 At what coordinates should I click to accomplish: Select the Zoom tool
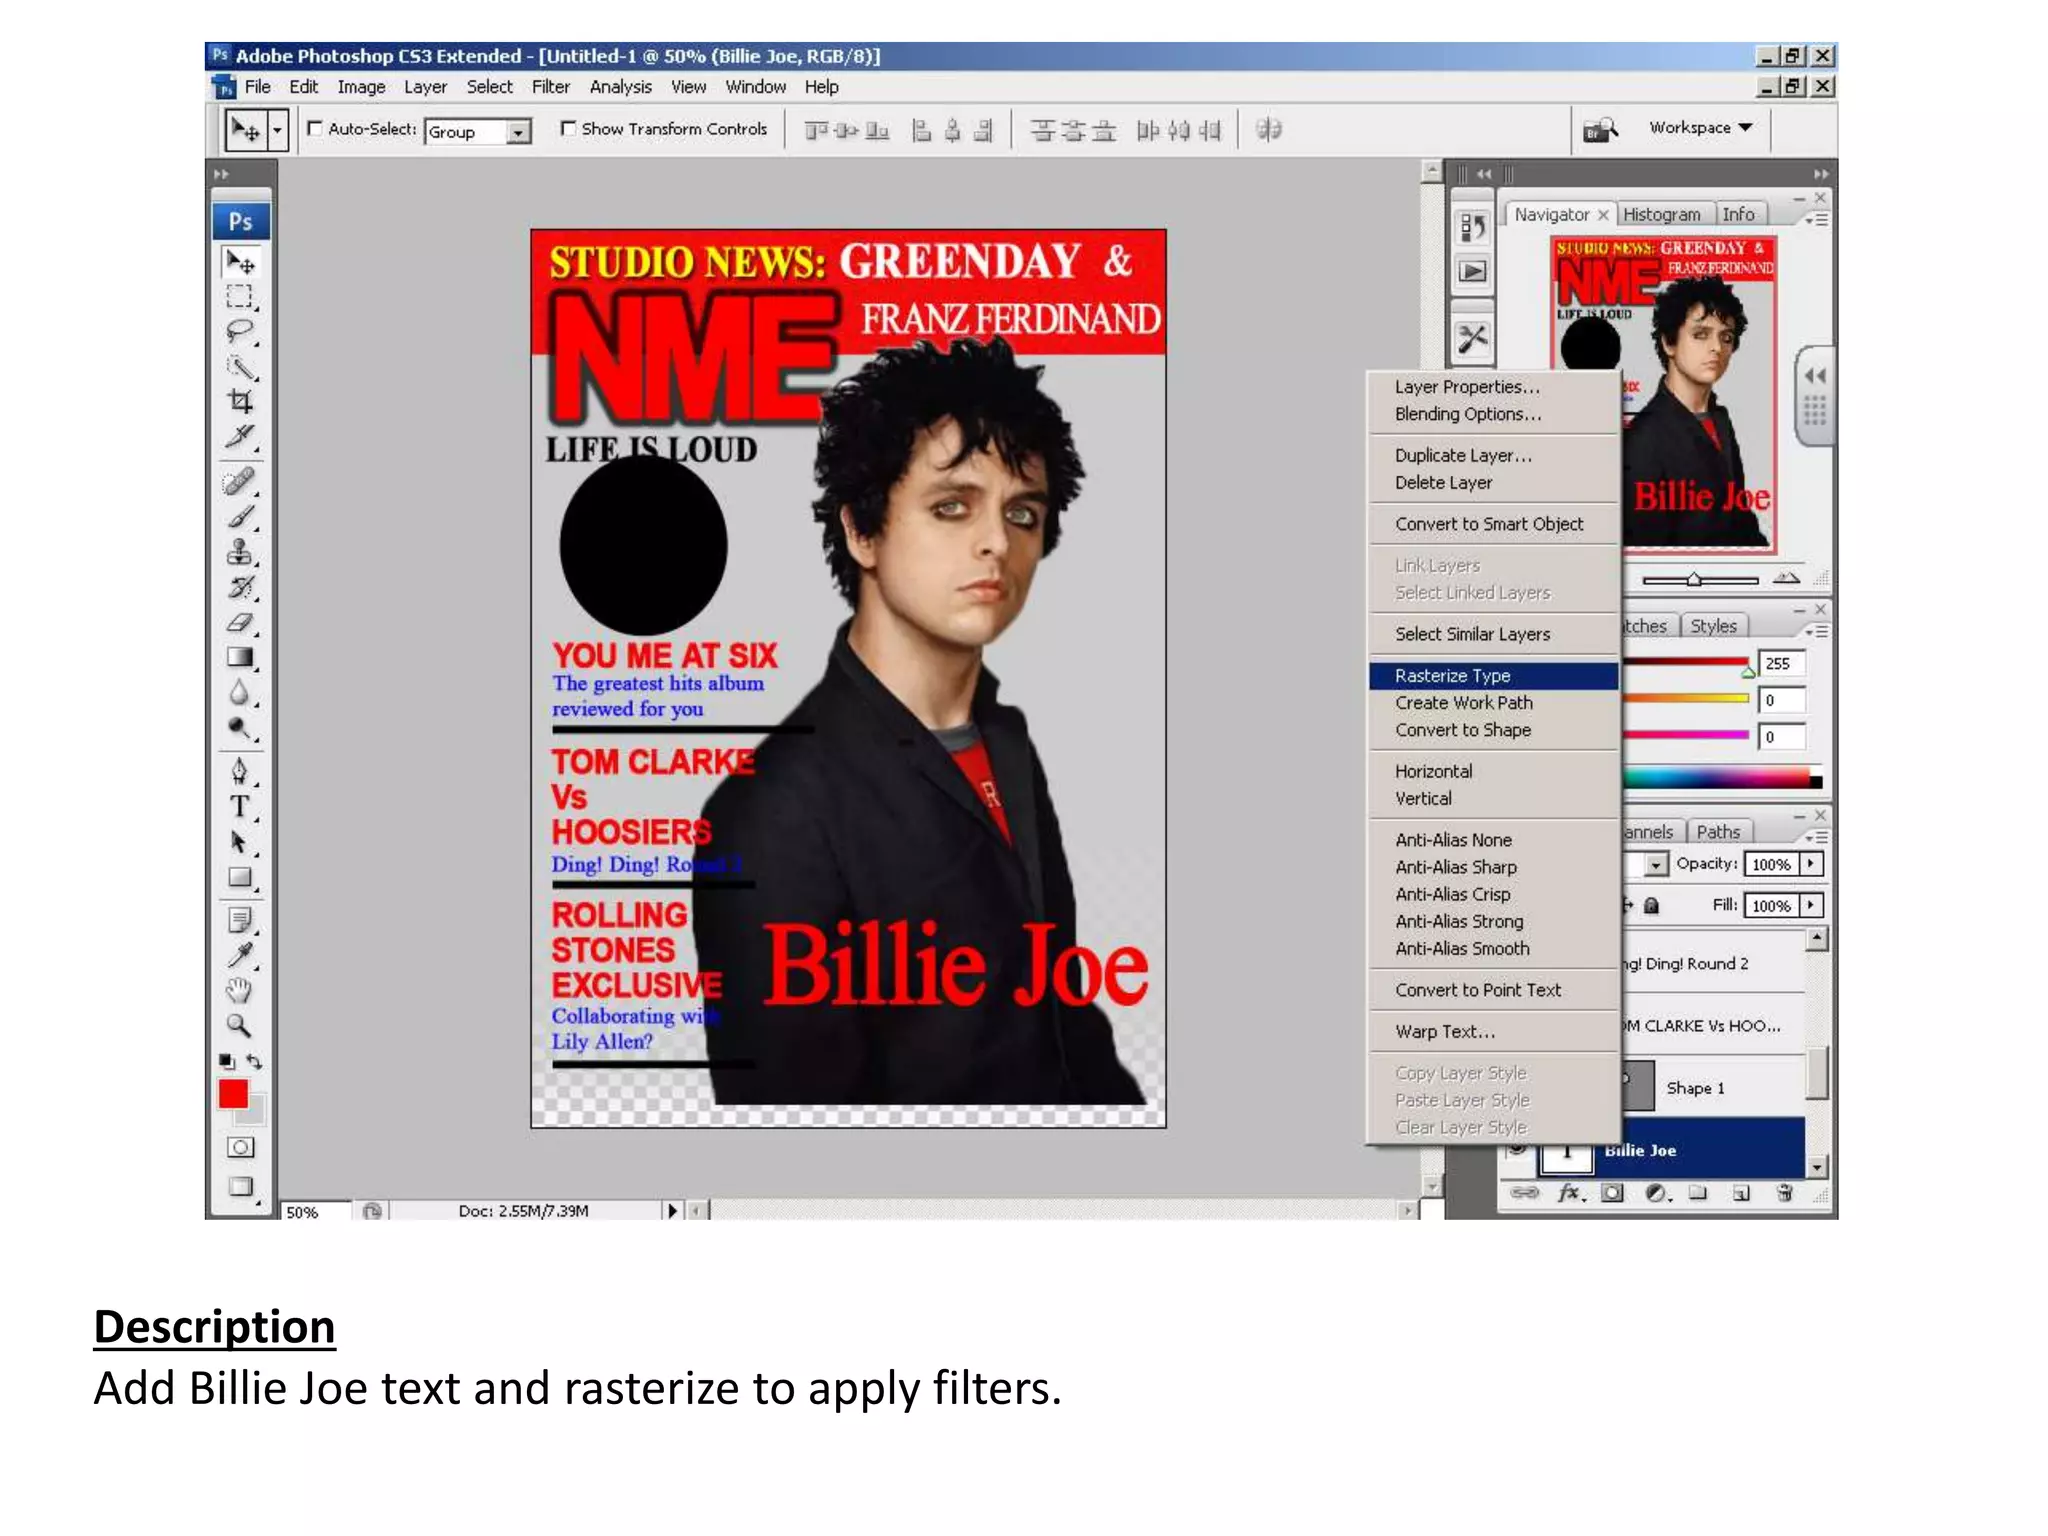pos(240,1025)
